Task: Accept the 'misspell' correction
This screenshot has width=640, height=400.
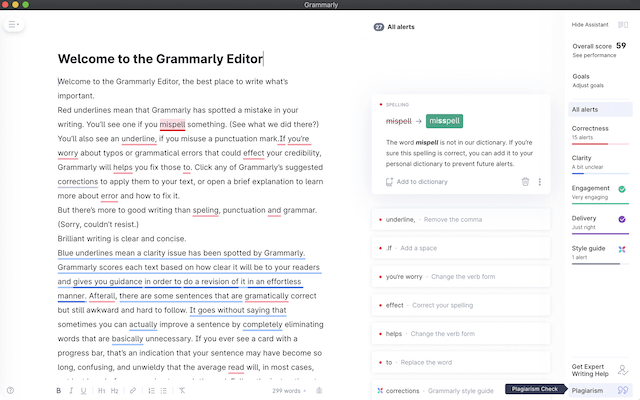Action: coord(444,121)
